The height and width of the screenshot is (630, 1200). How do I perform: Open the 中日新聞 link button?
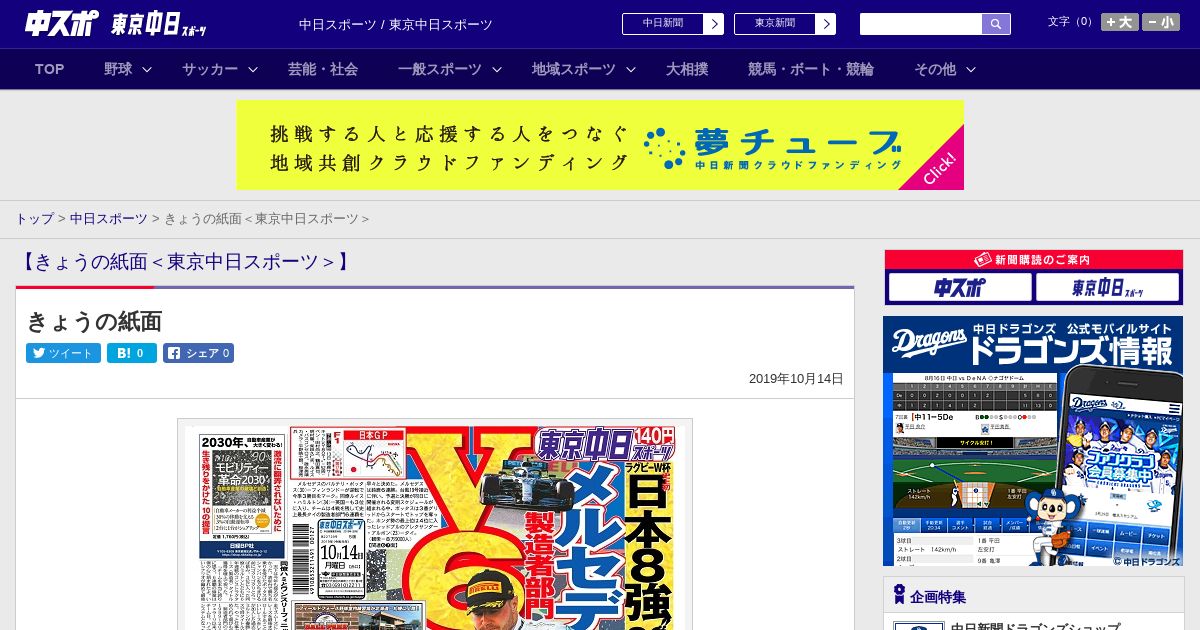point(662,24)
